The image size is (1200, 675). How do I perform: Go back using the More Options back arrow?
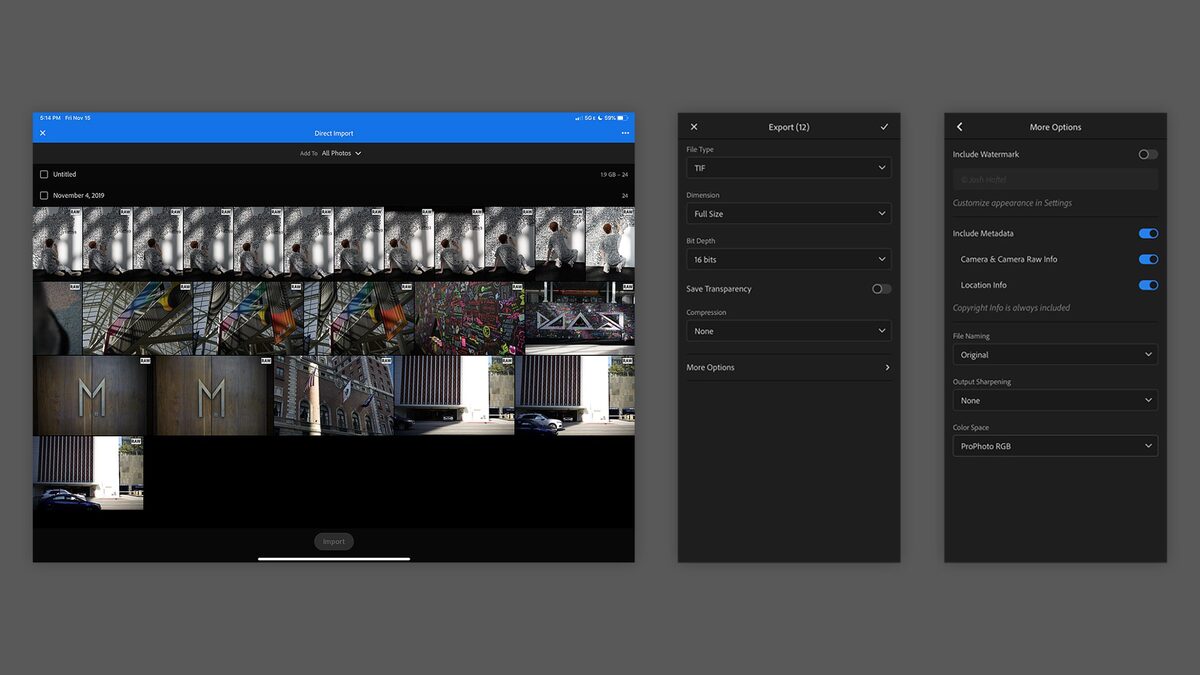click(960, 127)
